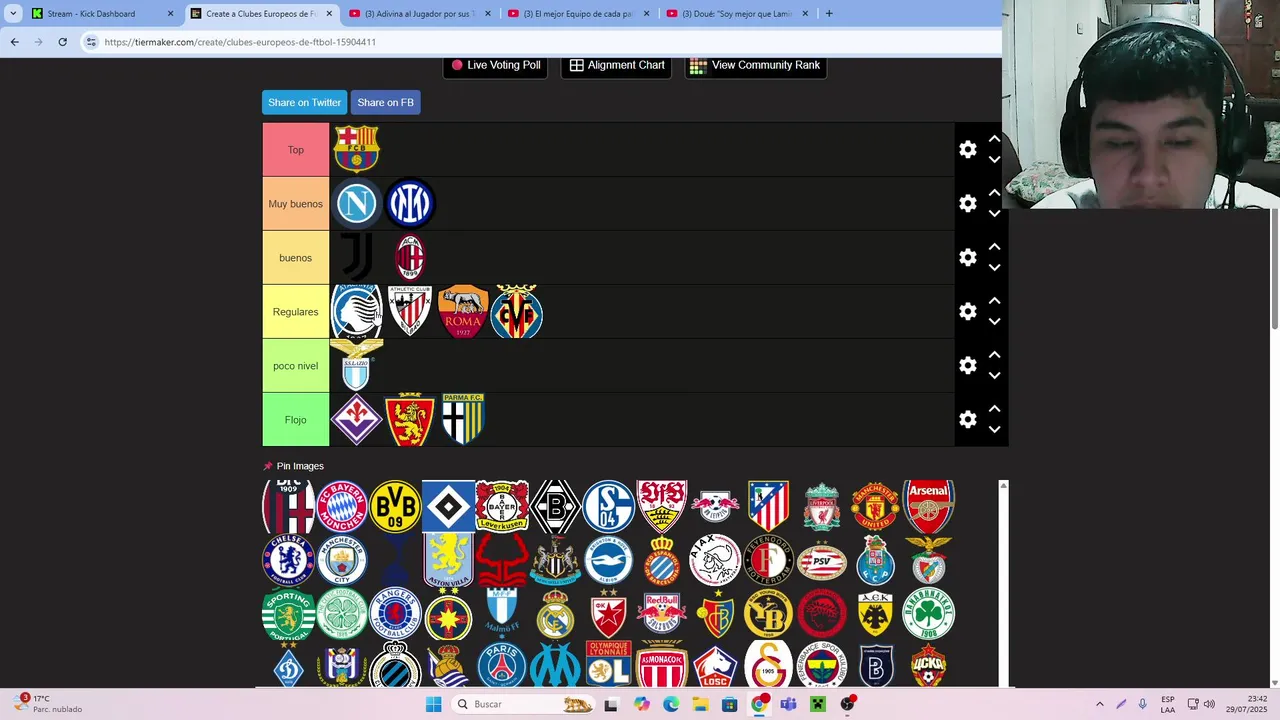Pick the Arsenal crest from pool
Screen dimensions: 1280x720
coord(928,506)
